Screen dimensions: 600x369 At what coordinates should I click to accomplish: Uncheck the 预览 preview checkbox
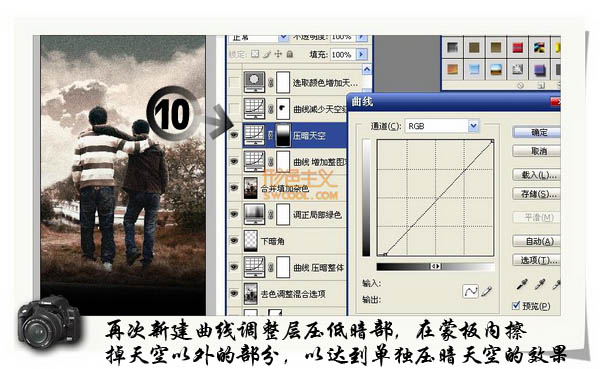click(x=516, y=305)
